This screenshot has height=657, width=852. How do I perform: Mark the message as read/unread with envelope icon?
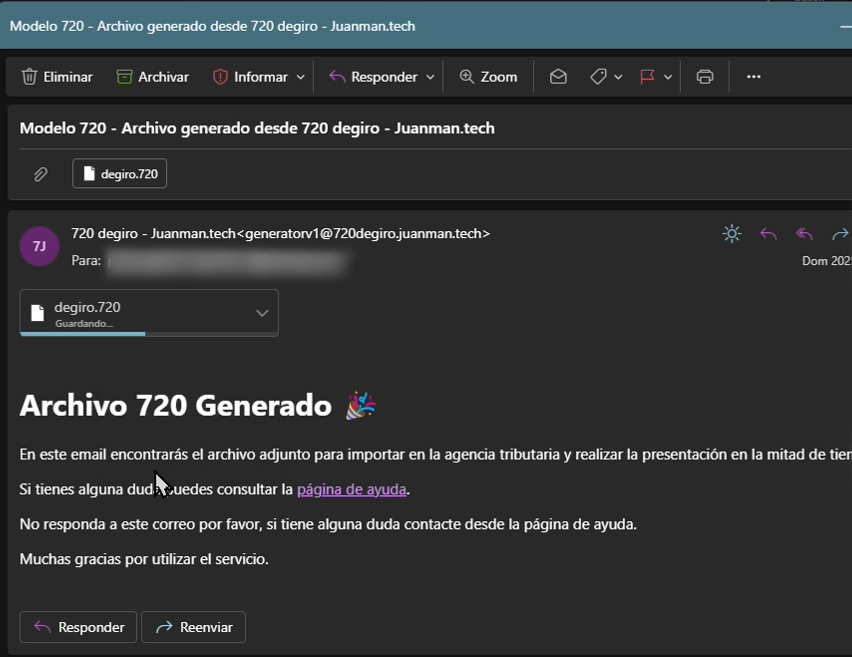(x=558, y=77)
